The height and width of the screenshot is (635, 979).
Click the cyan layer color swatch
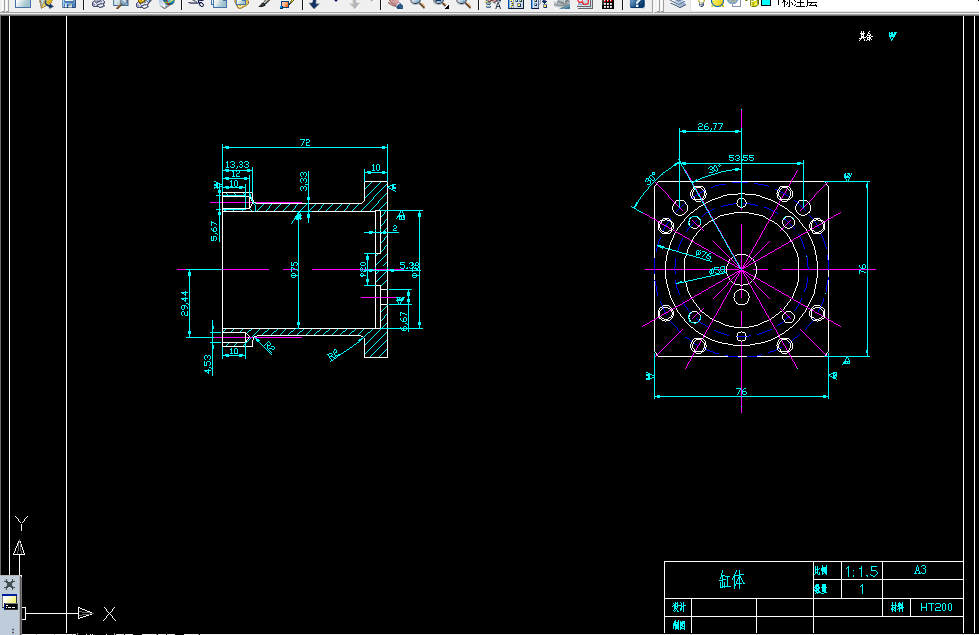(x=766, y=2)
